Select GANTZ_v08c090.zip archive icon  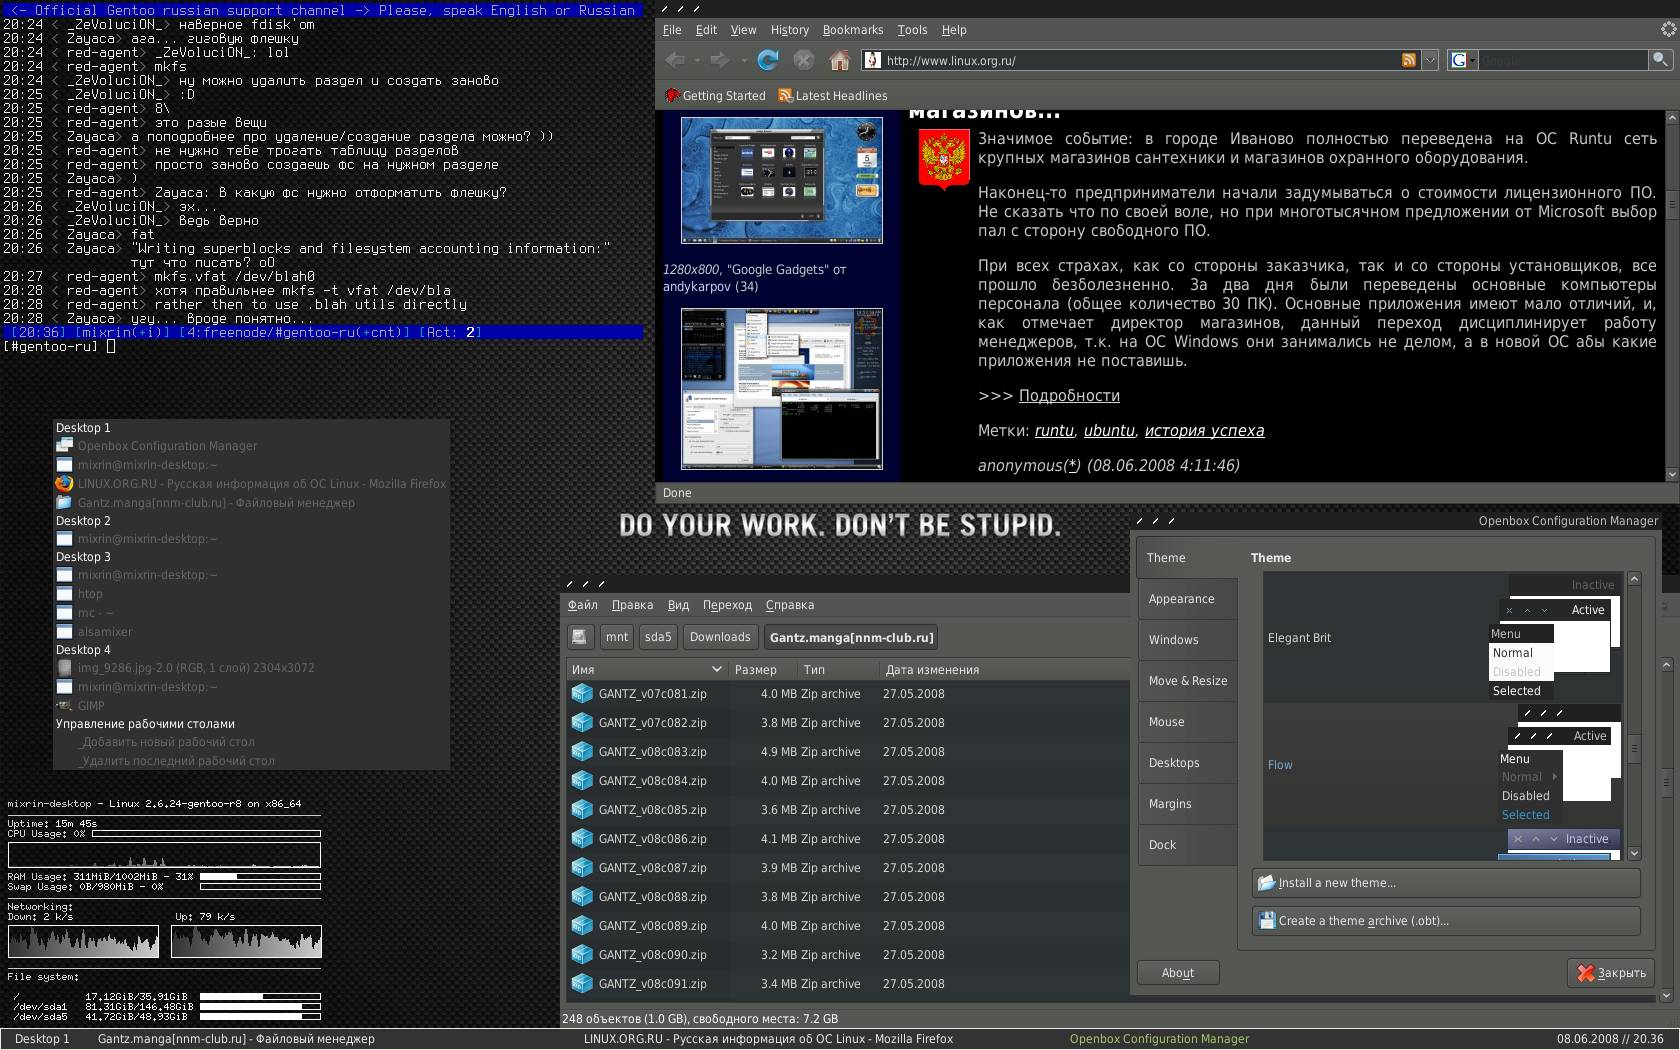coord(582,955)
